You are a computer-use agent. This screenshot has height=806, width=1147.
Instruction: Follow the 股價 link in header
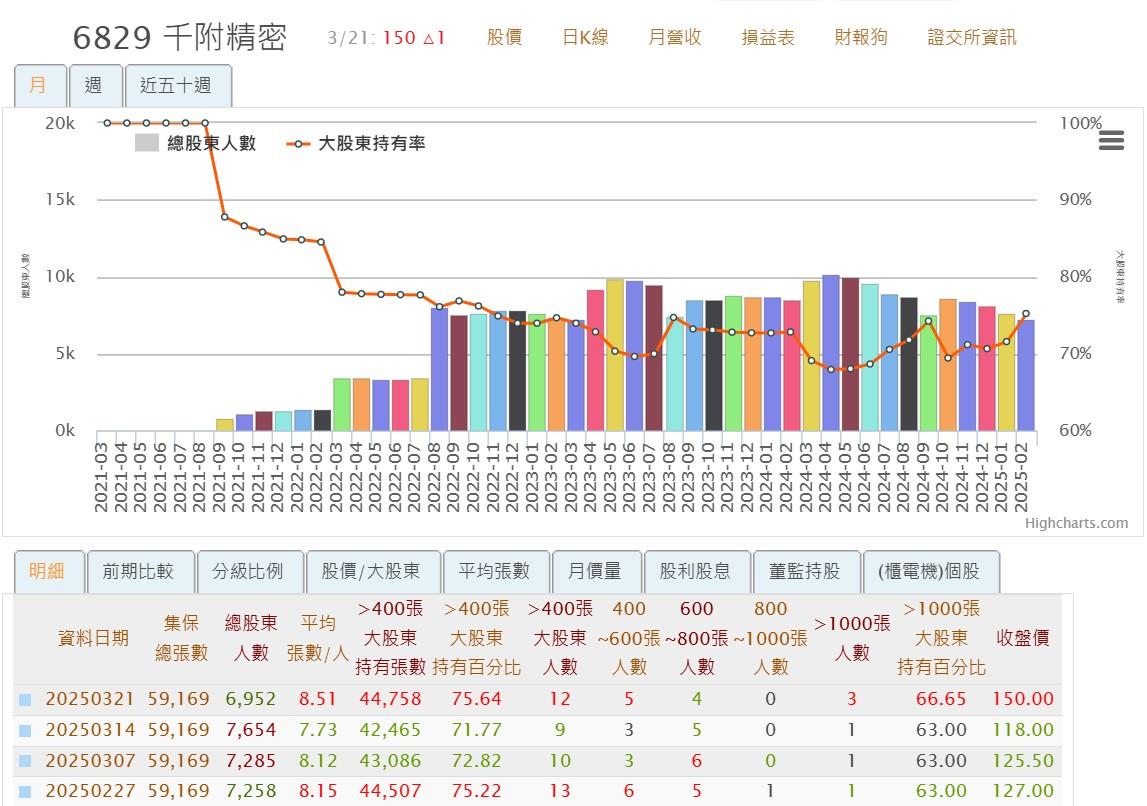[x=505, y=37]
